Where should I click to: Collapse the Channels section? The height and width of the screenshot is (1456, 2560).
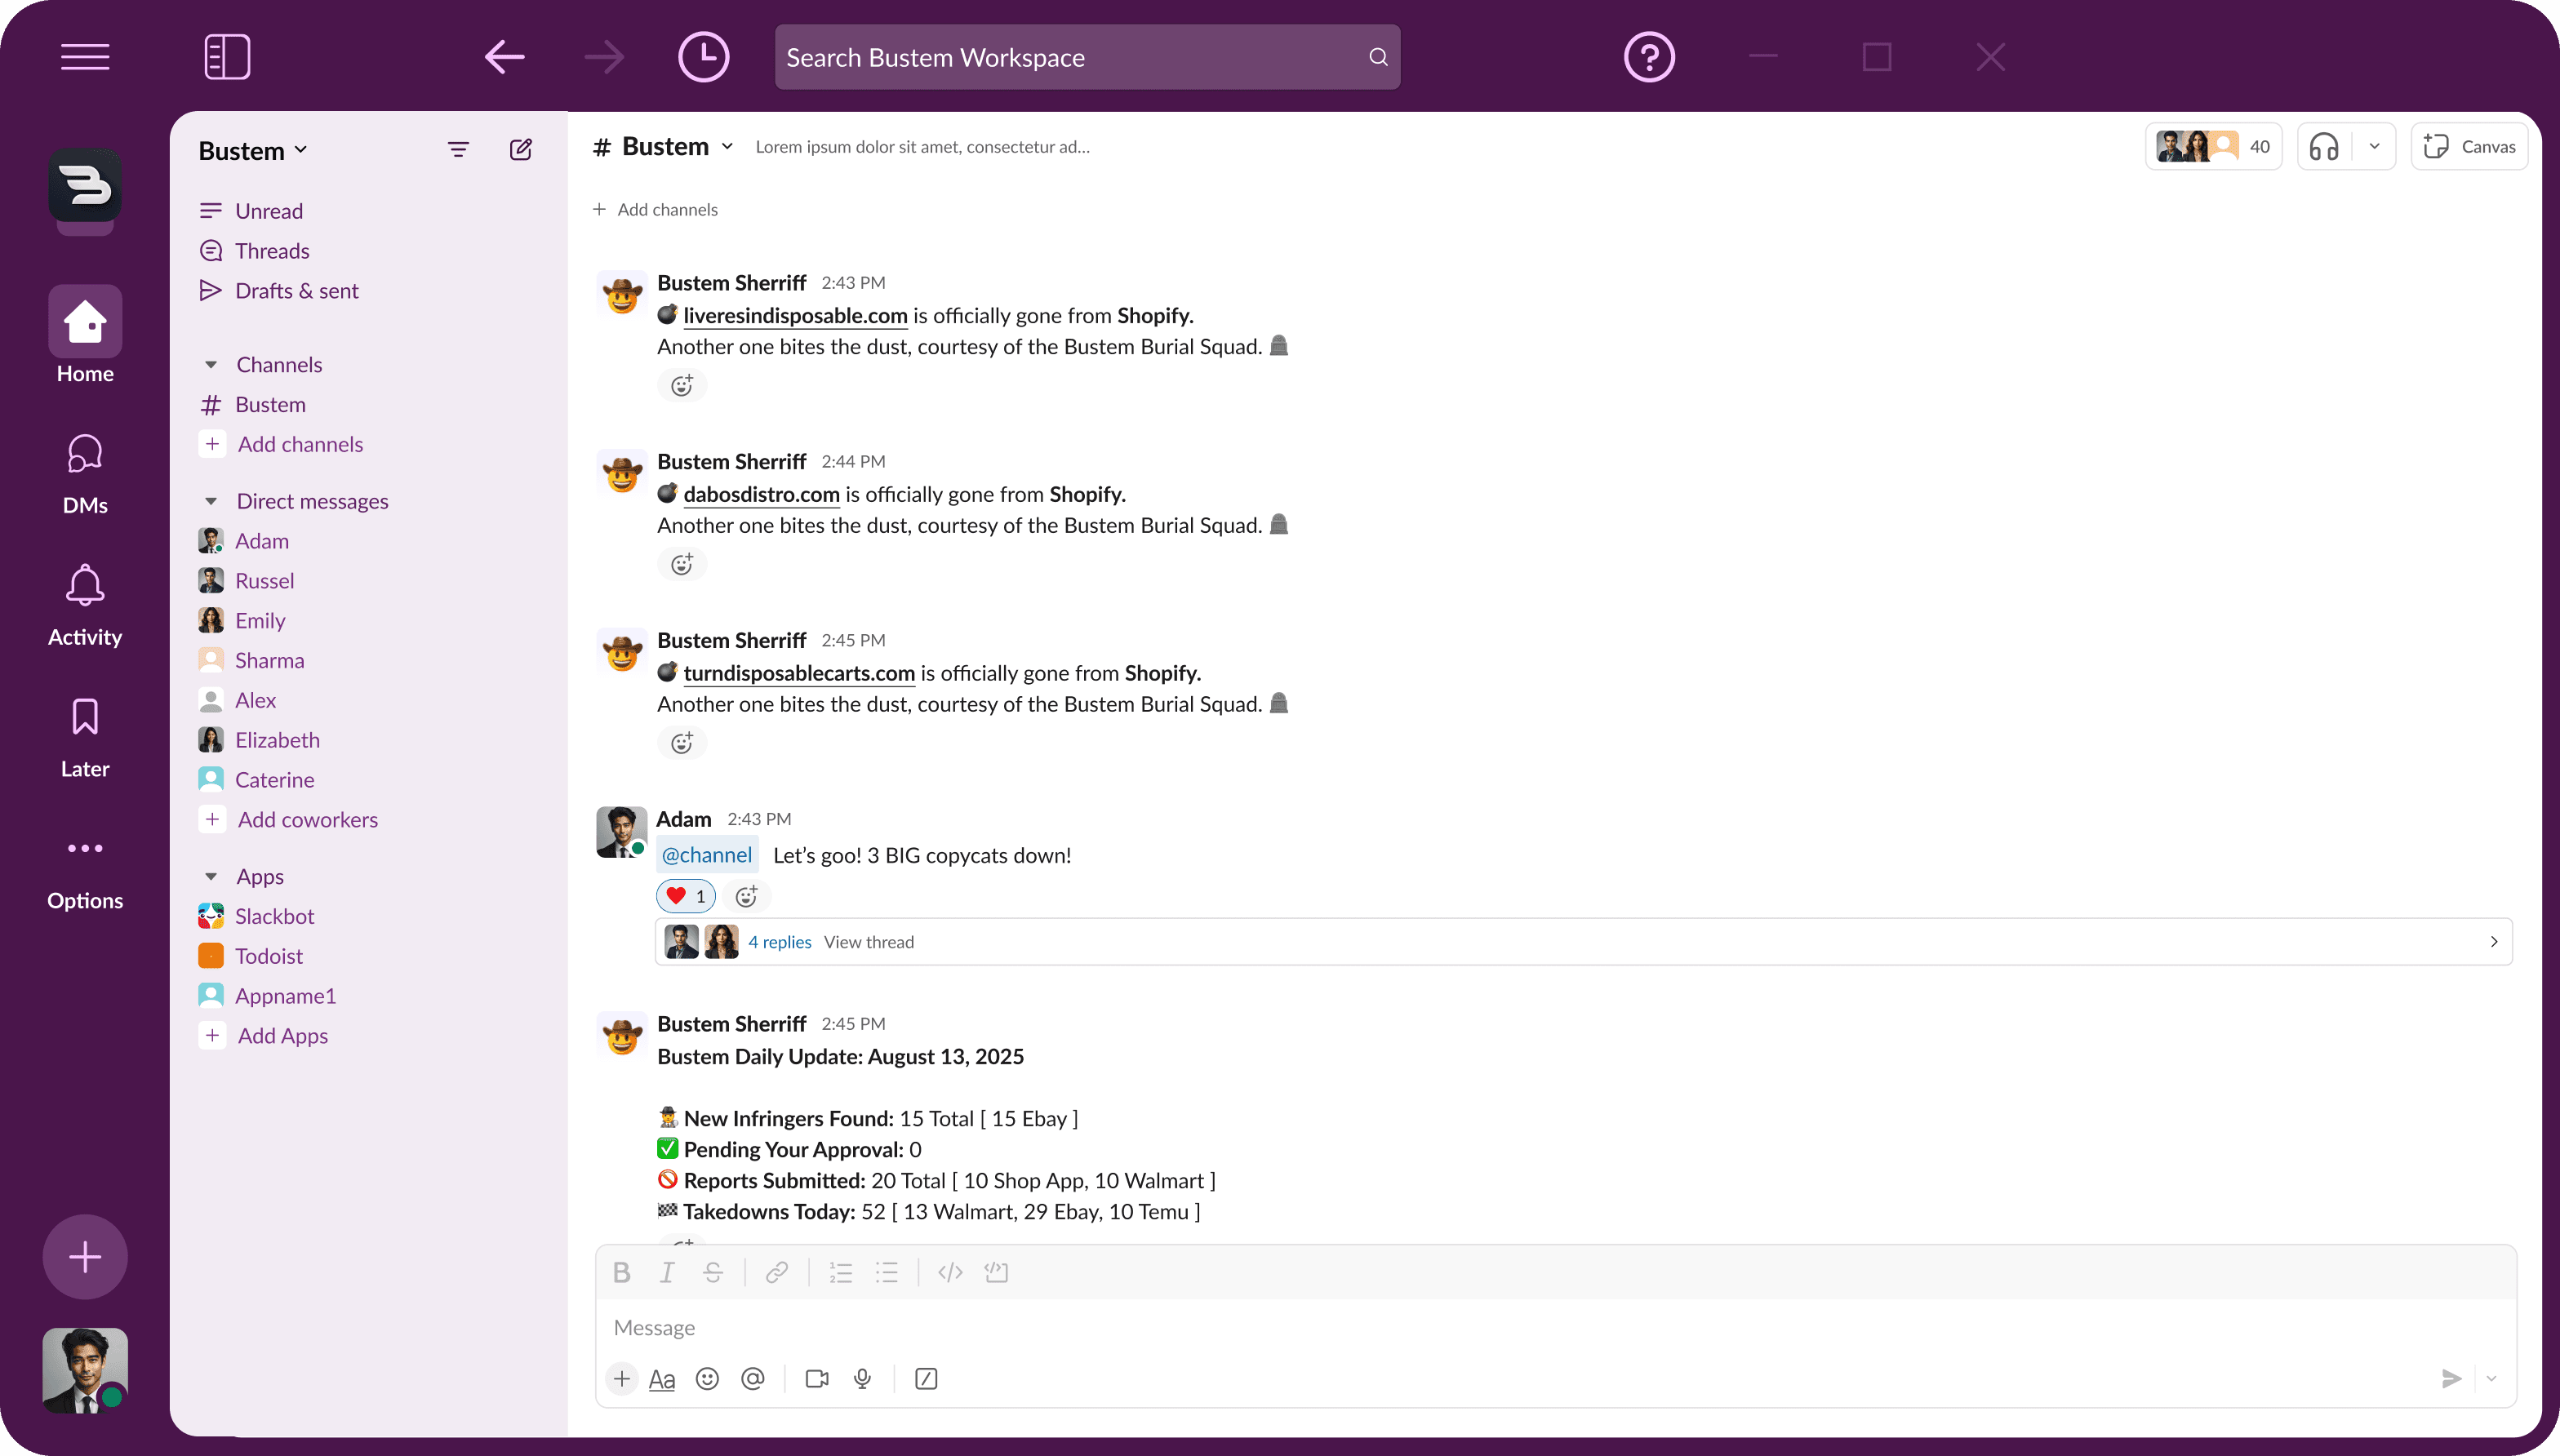211,365
